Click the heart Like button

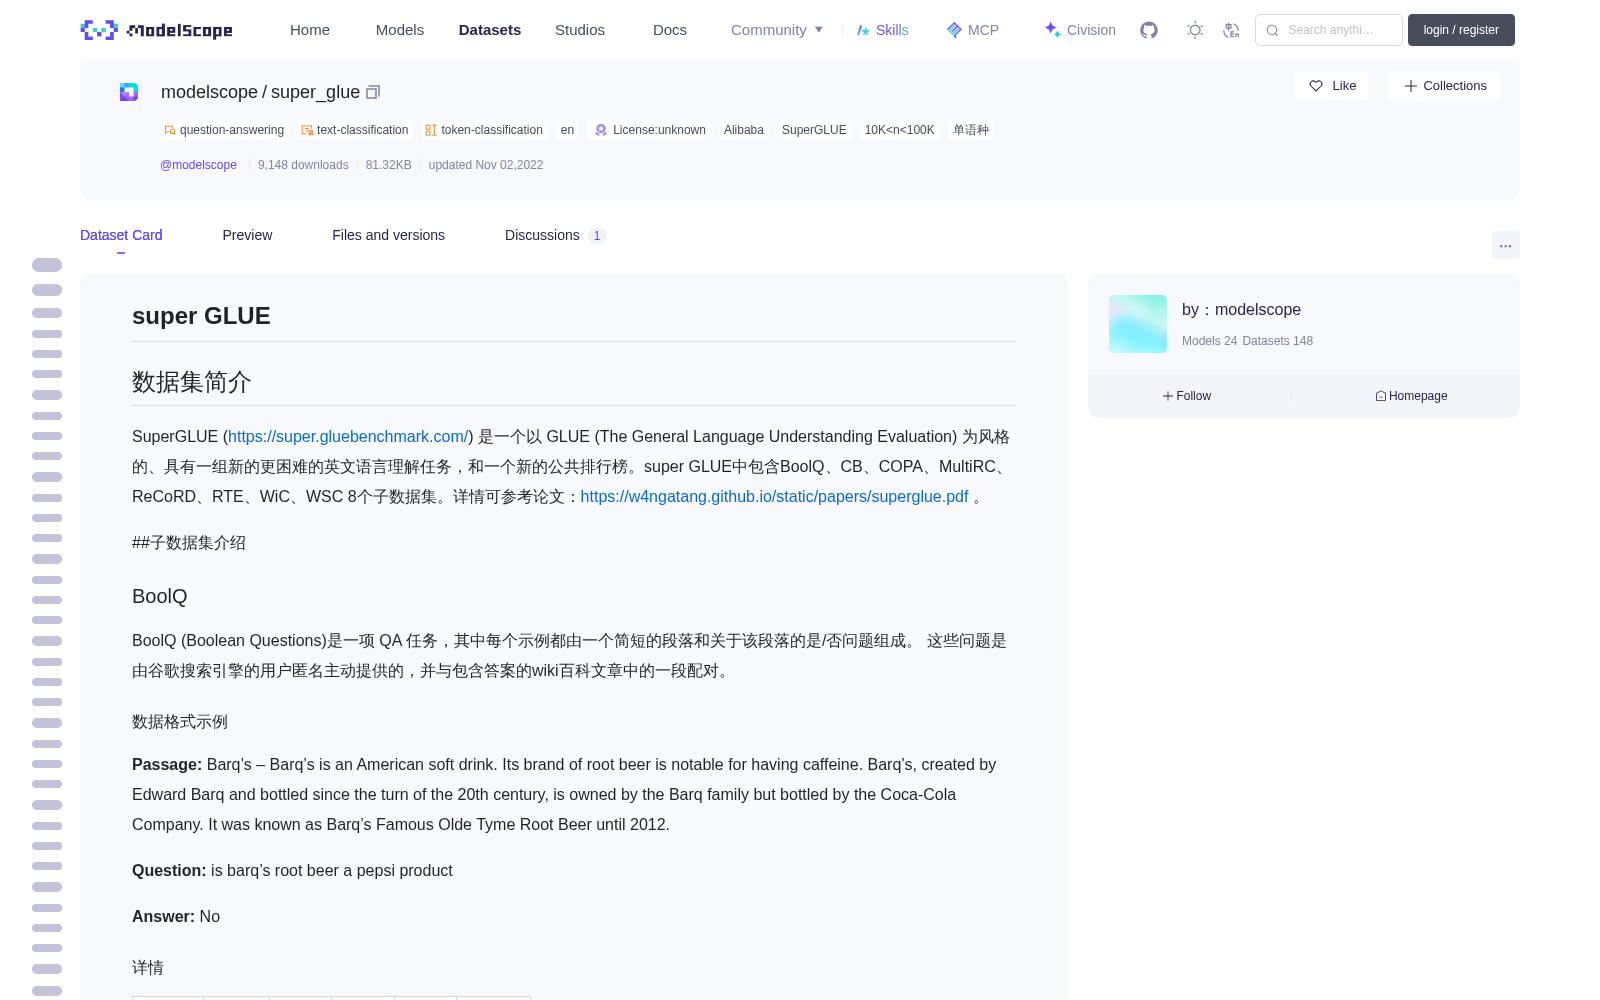[x=1331, y=86]
